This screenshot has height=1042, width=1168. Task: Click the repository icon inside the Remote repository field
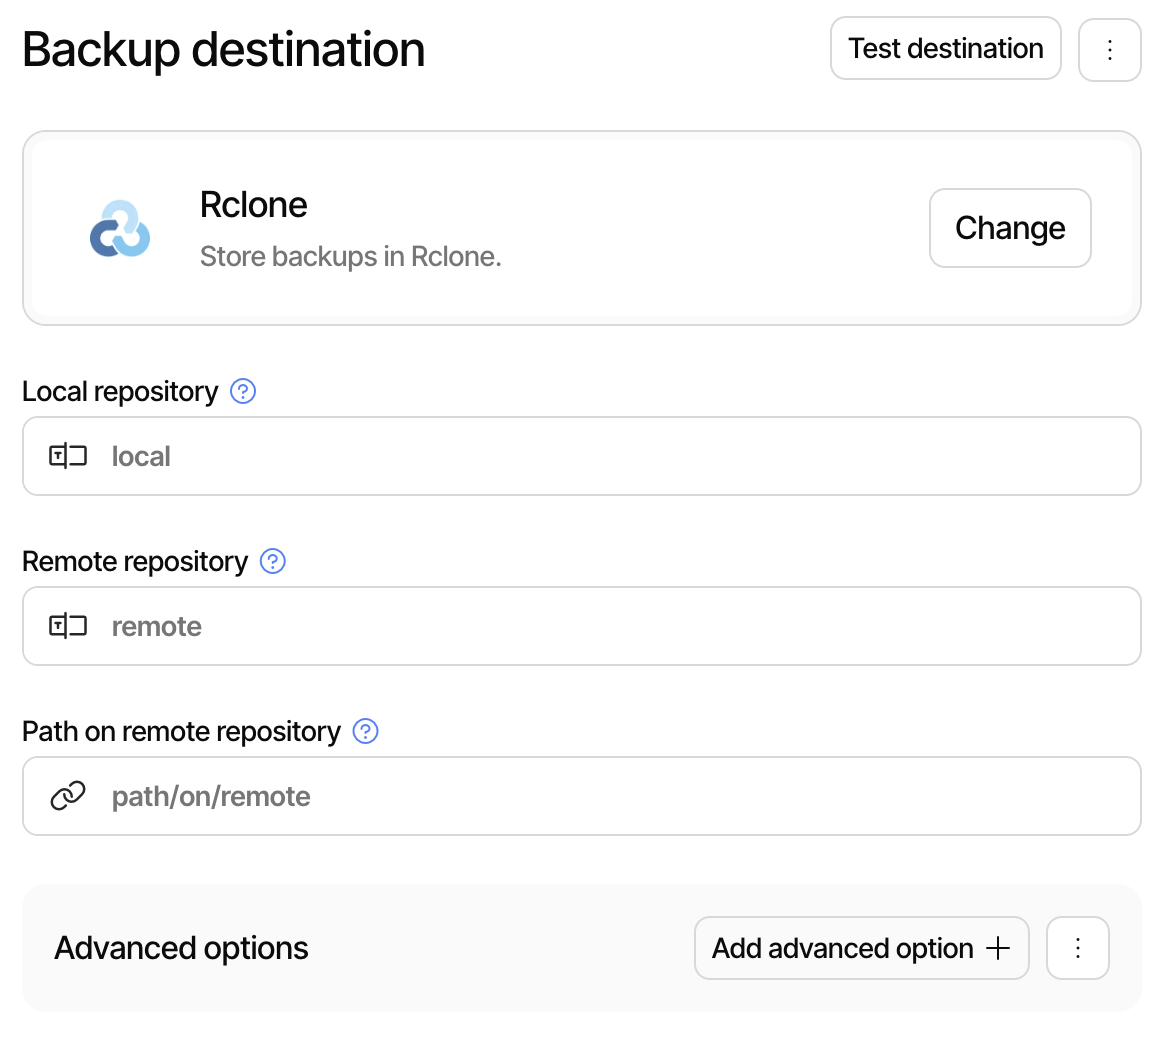(67, 626)
